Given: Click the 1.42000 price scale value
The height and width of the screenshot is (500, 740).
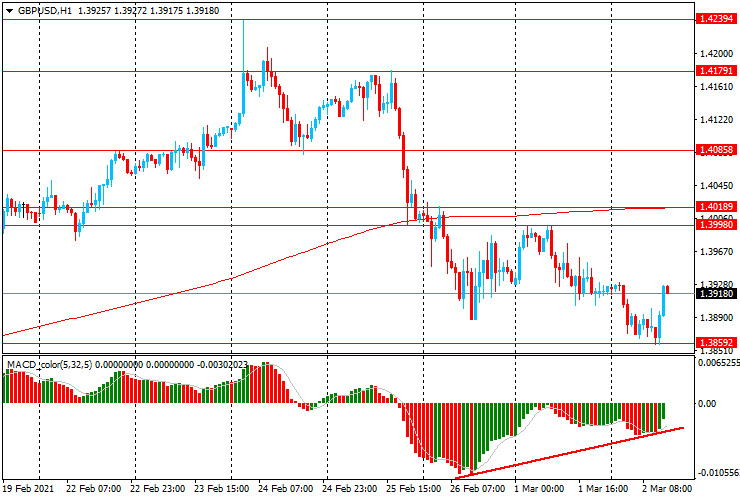Looking at the screenshot, I should click(717, 54).
